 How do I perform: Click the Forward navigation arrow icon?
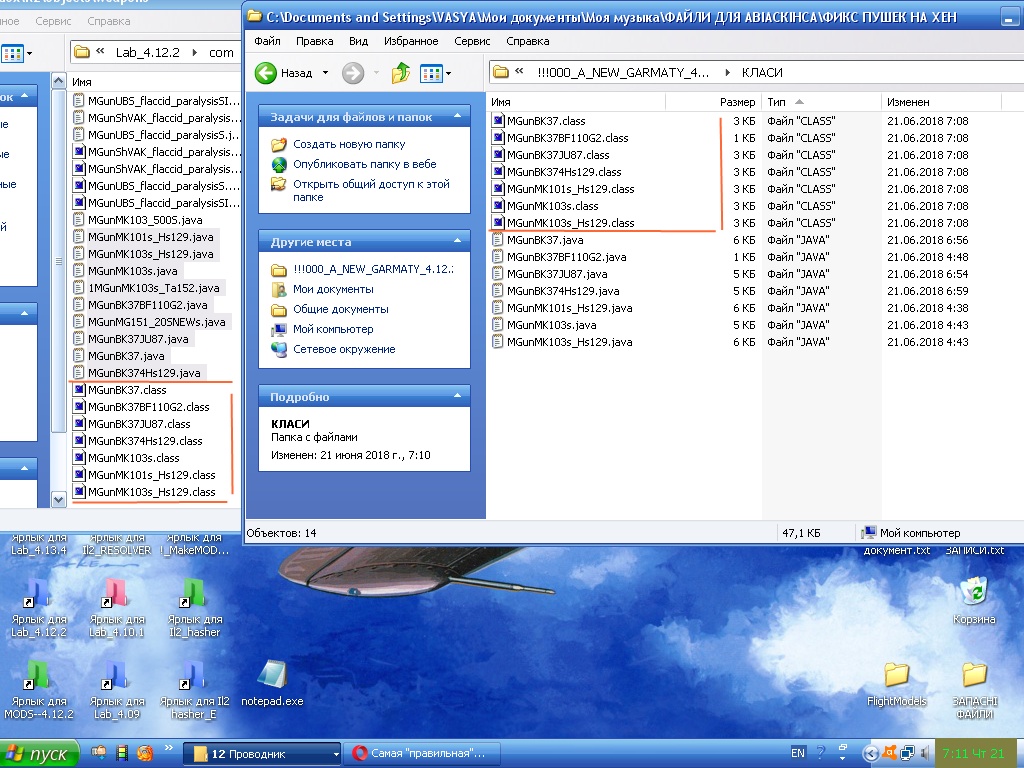pos(352,73)
